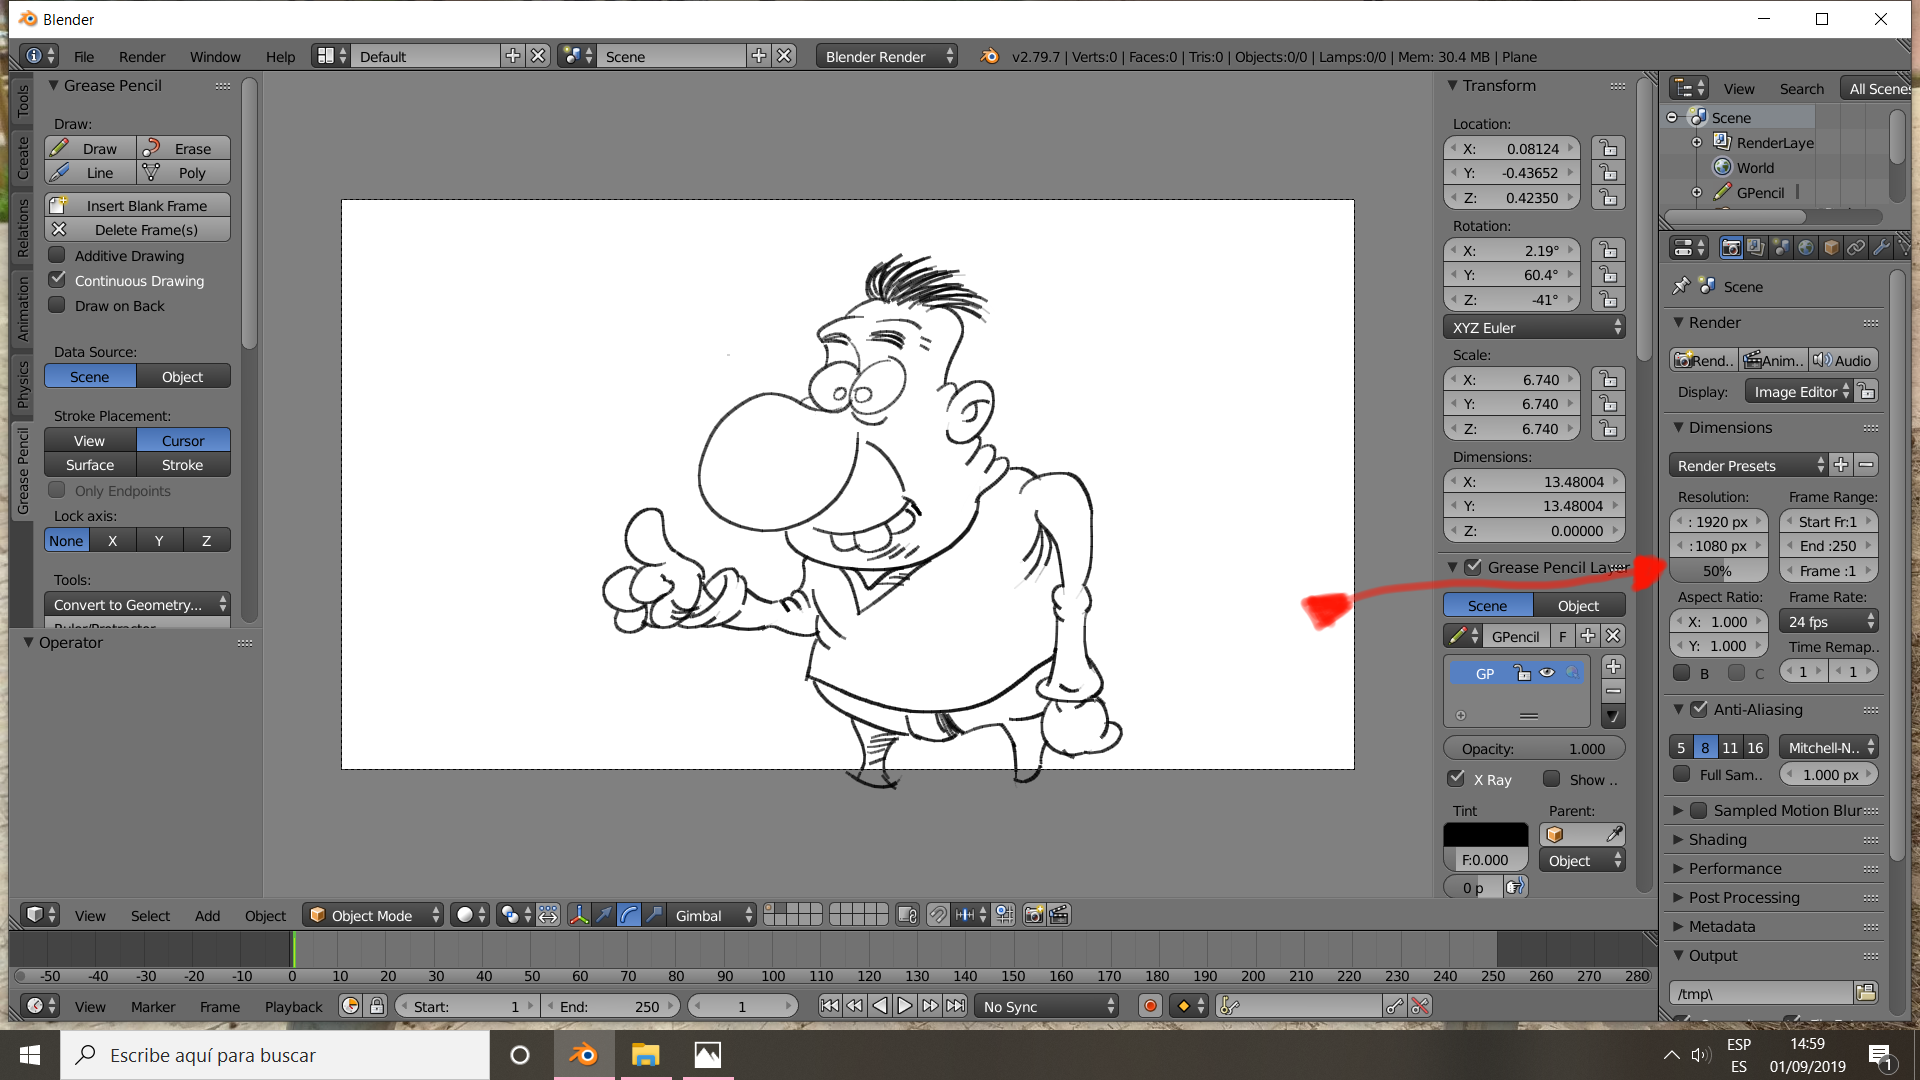Viewport: 1920px width, 1080px height.
Task: Toggle Continuous Drawing checkbox
Action: (58, 280)
